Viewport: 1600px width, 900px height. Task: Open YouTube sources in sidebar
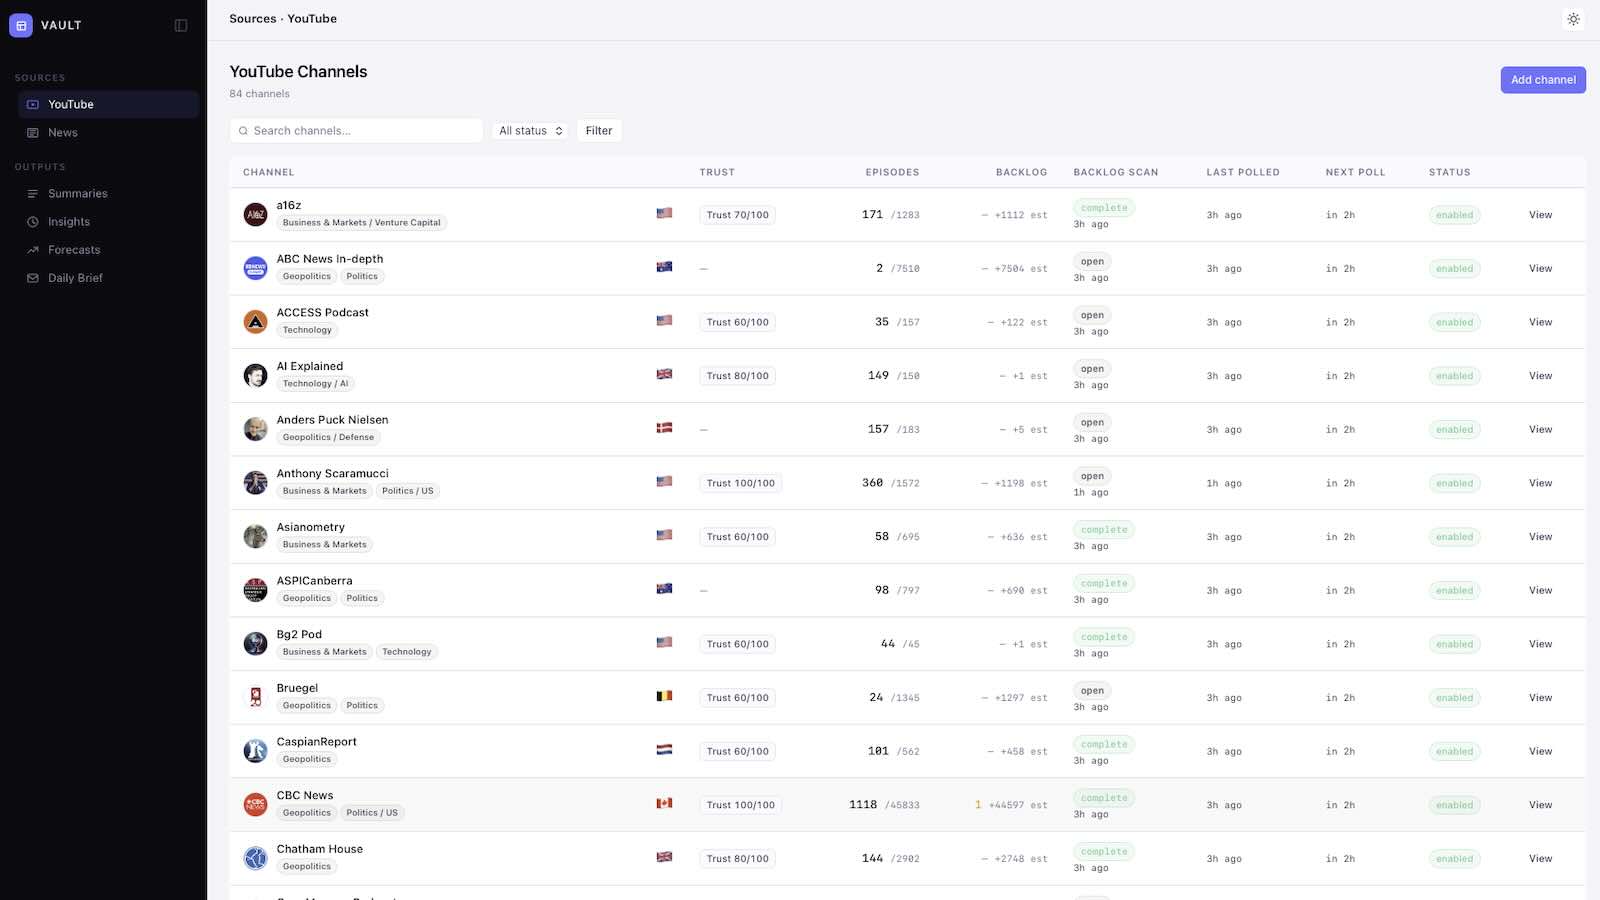tap(108, 104)
